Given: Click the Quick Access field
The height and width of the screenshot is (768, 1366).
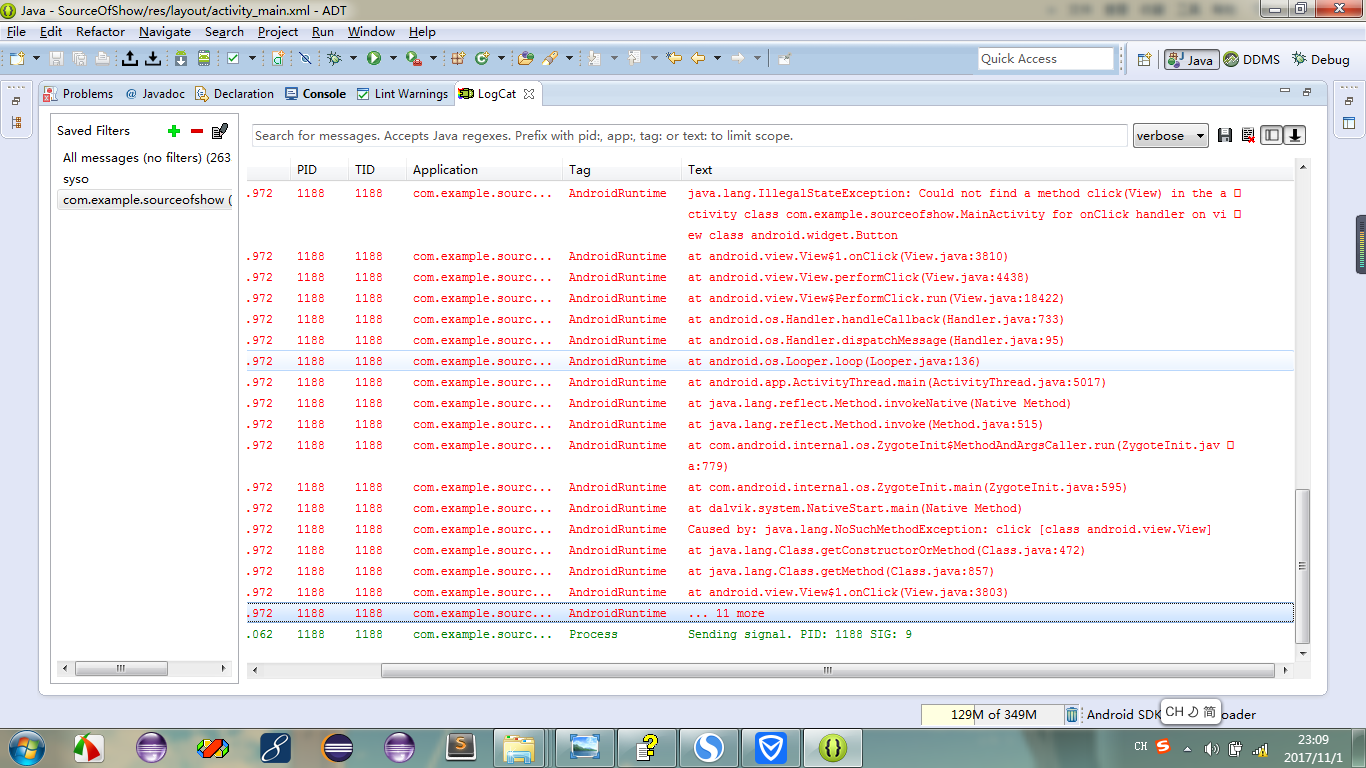Looking at the screenshot, I should 1046,59.
